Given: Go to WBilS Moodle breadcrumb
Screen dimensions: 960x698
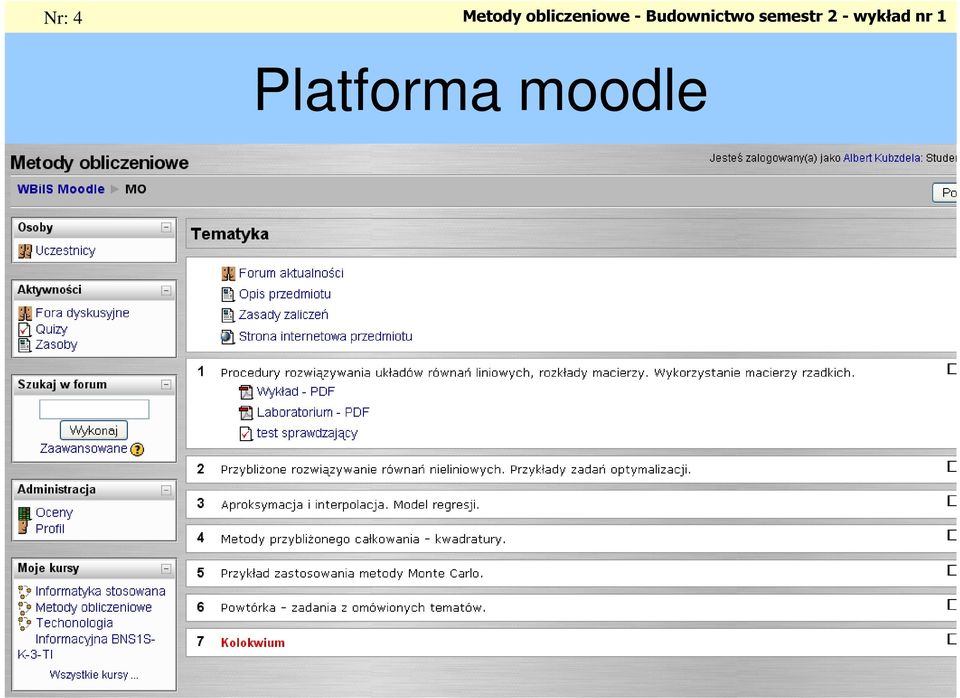Looking at the screenshot, I should [61, 189].
